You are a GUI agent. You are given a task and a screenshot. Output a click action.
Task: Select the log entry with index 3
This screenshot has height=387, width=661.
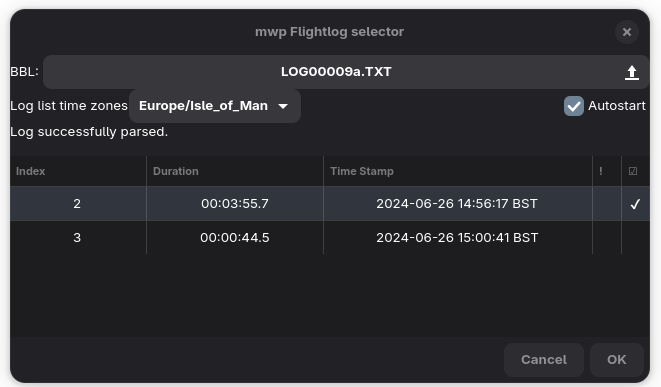pos(330,238)
